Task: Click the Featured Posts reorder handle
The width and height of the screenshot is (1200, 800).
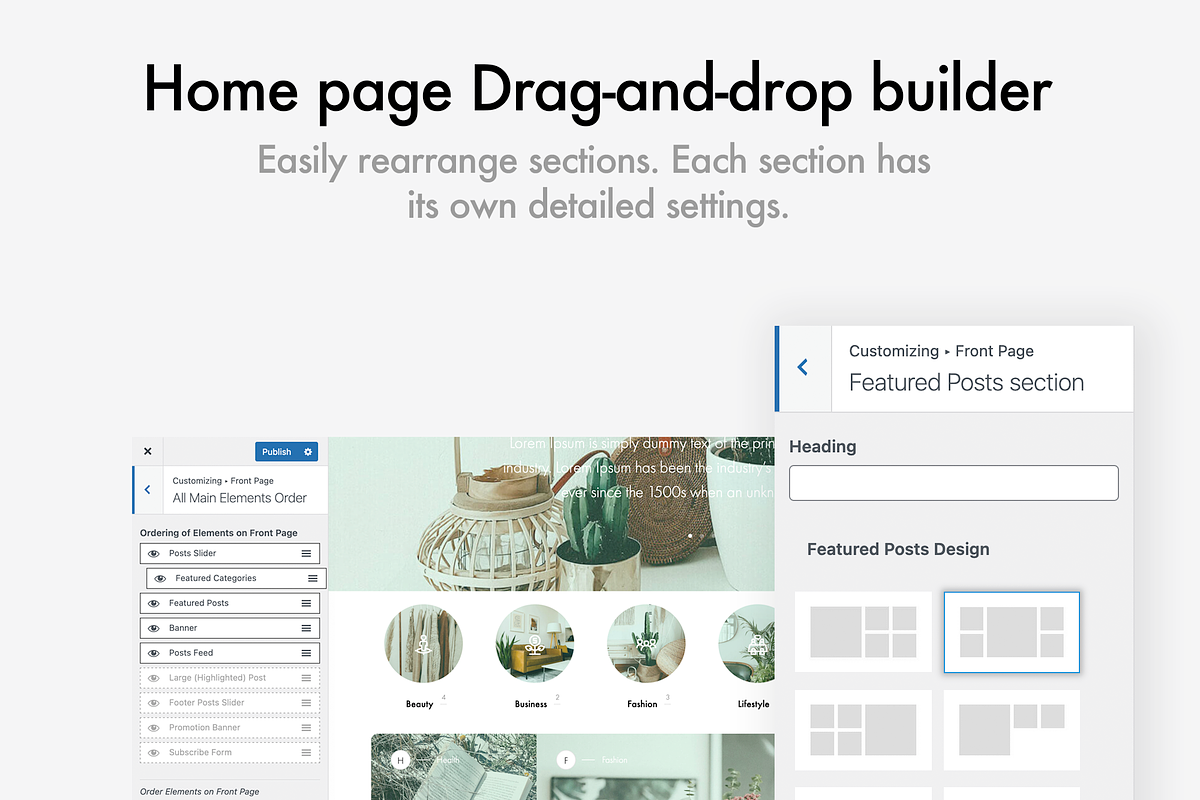Action: point(306,603)
